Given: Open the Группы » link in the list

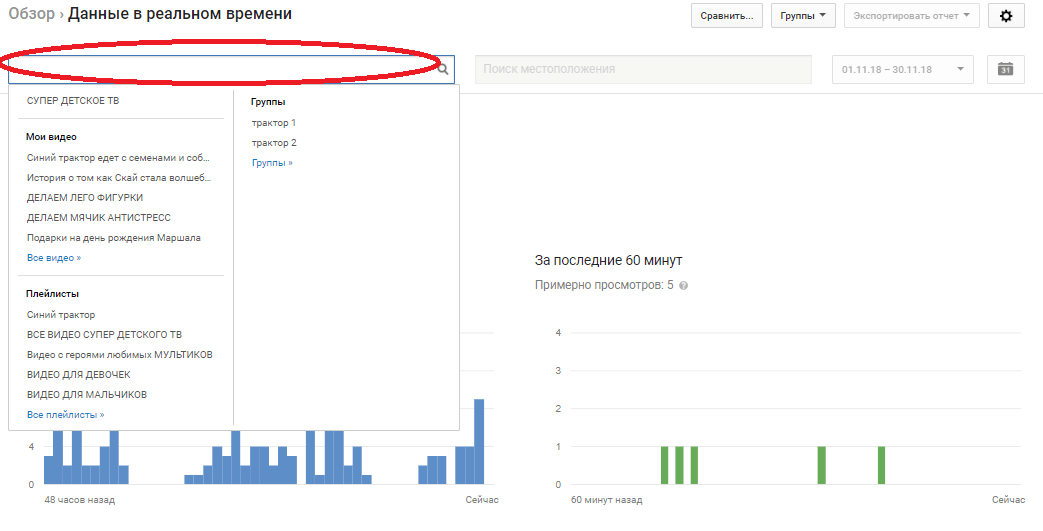Looking at the screenshot, I should (x=272, y=162).
